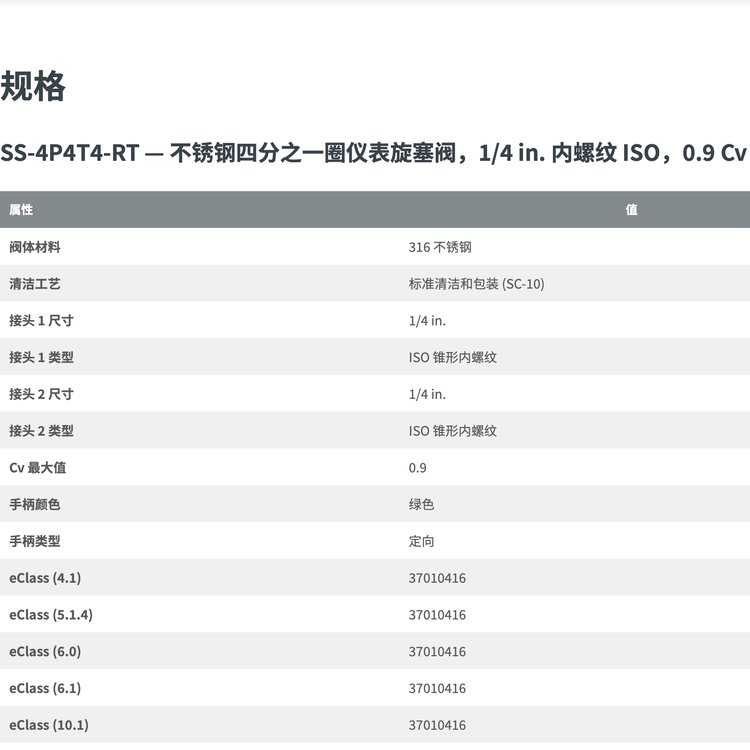The image size is (750, 750).
Task: Click the 标准清洁和包装 (SC-10) value
Action: coord(476,284)
